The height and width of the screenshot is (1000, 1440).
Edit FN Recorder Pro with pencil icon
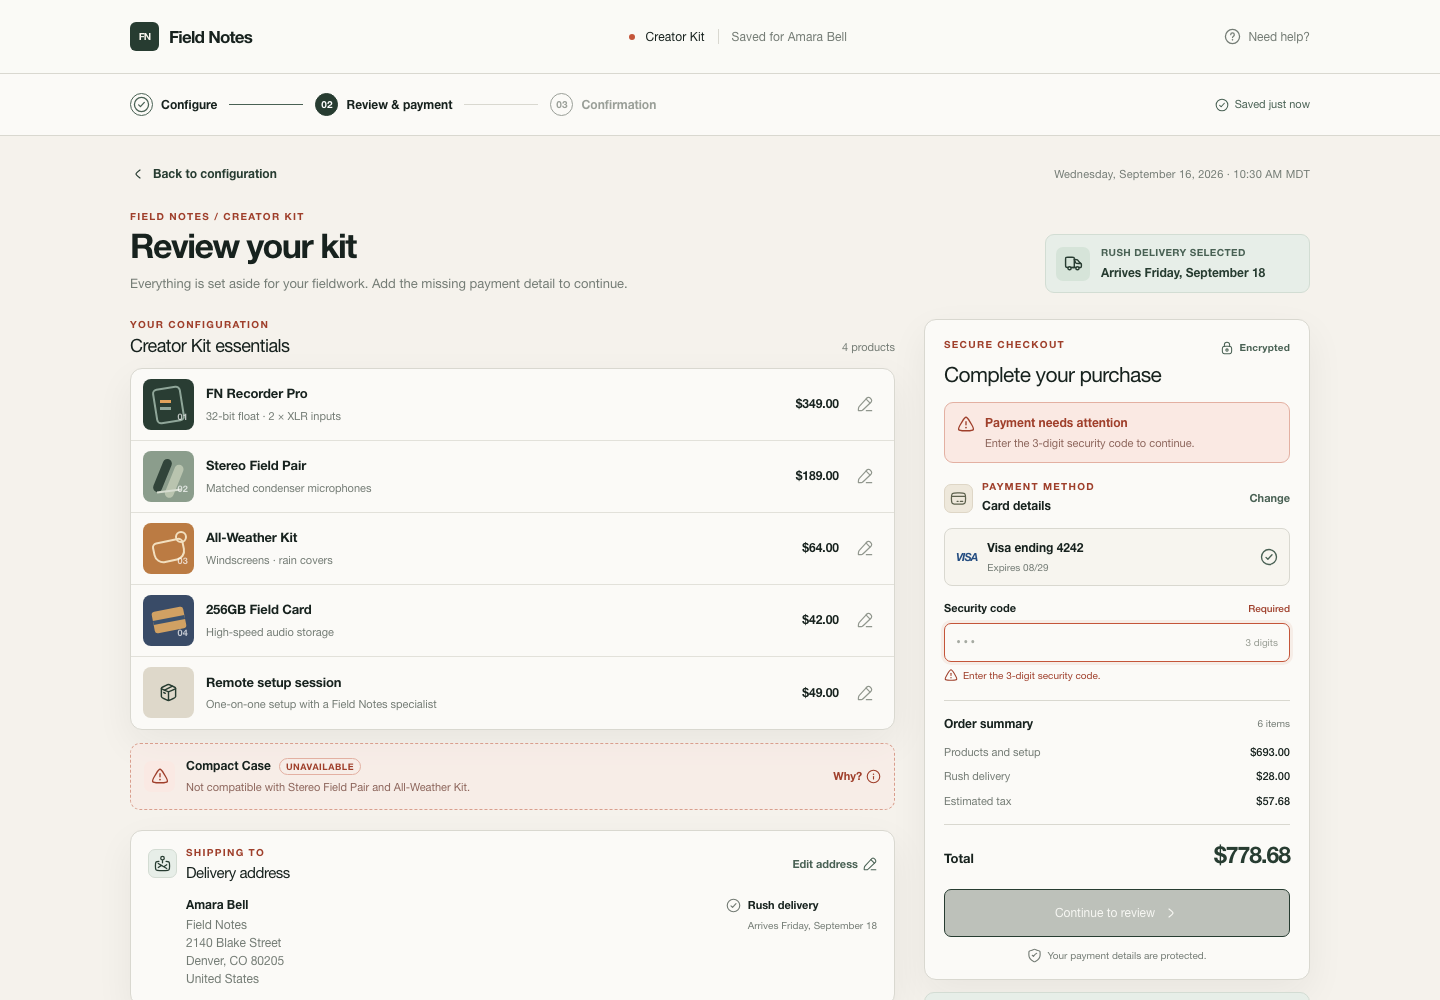(x=865, y=404)
